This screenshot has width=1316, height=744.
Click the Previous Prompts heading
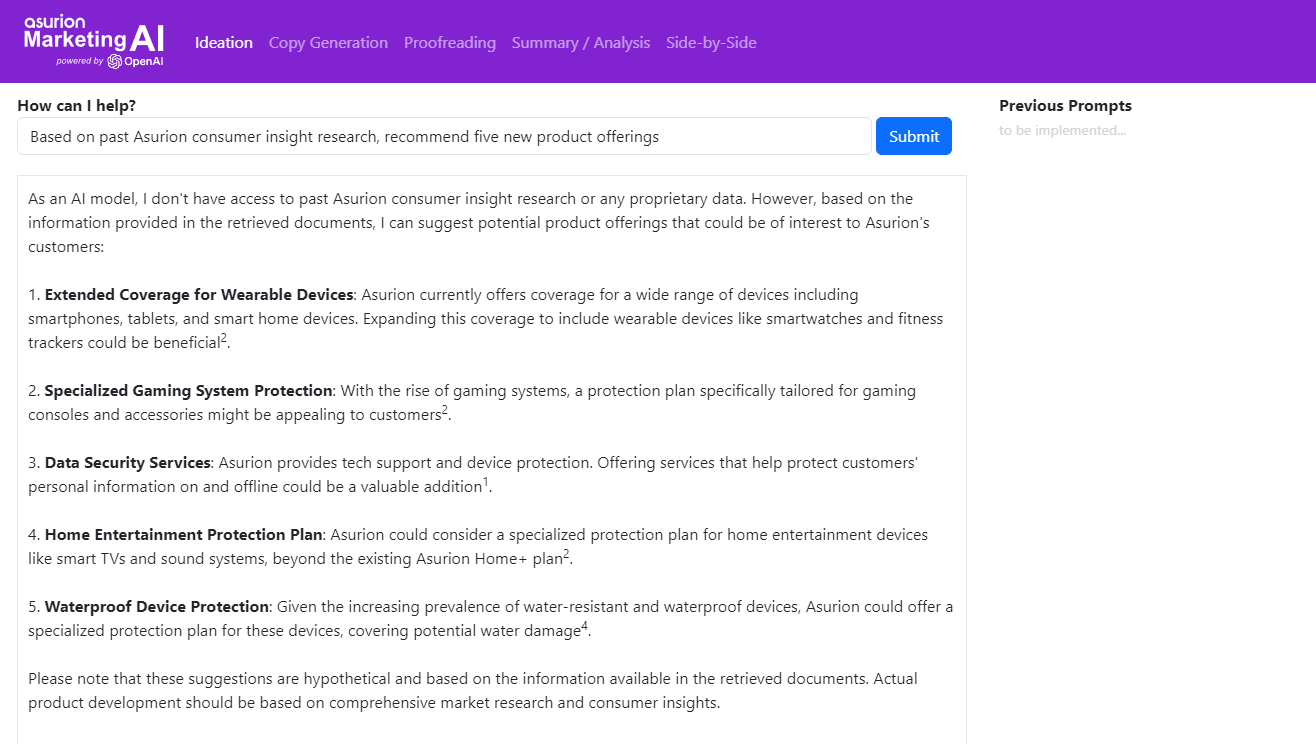(1065, 106)
